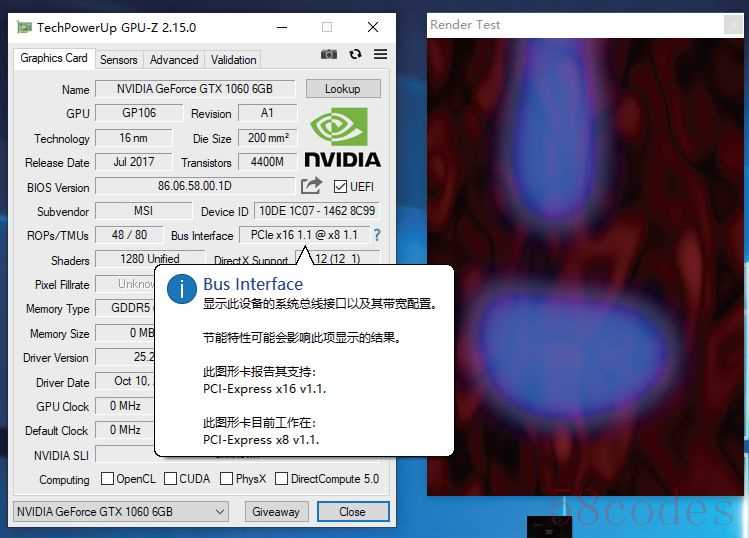This screenshot has height=538, width=749.
Task: Open the Sensors tab
Action: pyautogui.click(x=118, y=60)
